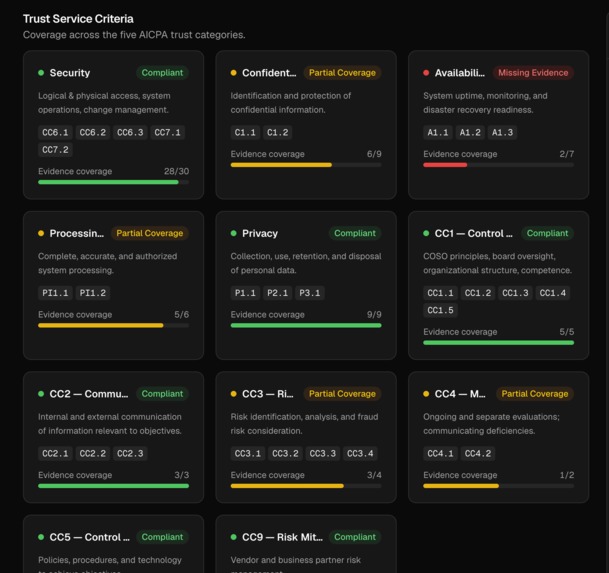Select the CC6.1 tag in Security
This screenshot has width=609, height=573.
point(55,132)
